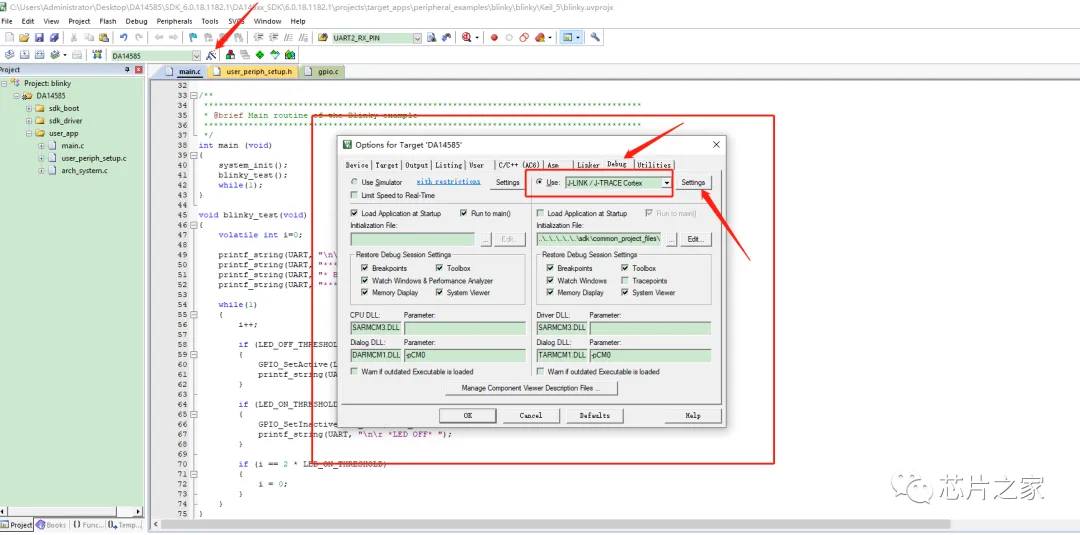The image size is (1080, 535).
Task: Click the 'with restrictions' link
Action: pos(448,182)
